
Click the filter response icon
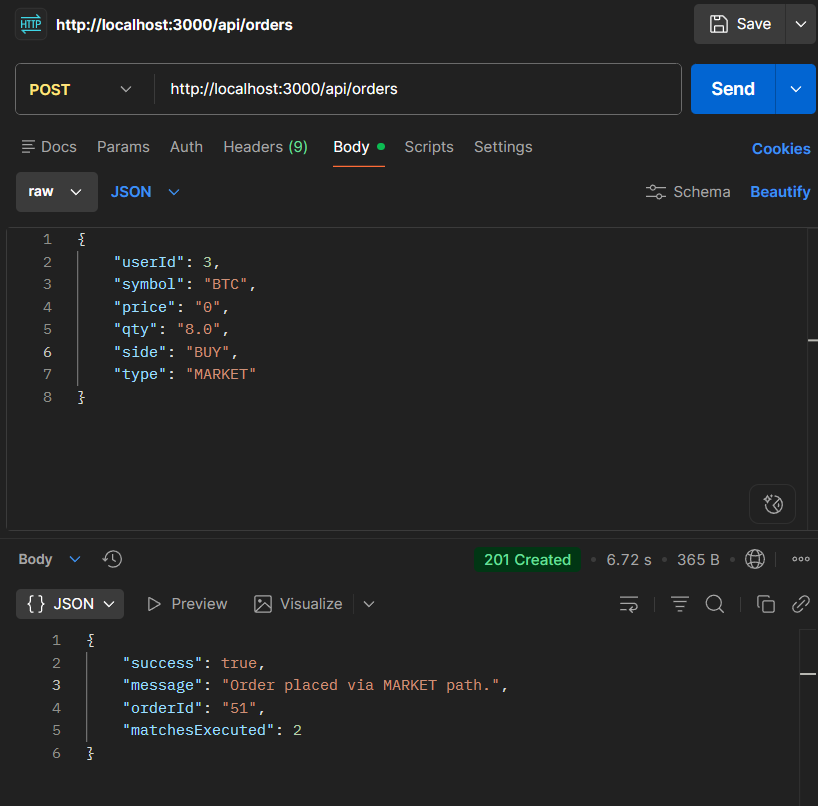tap(680, 604)
